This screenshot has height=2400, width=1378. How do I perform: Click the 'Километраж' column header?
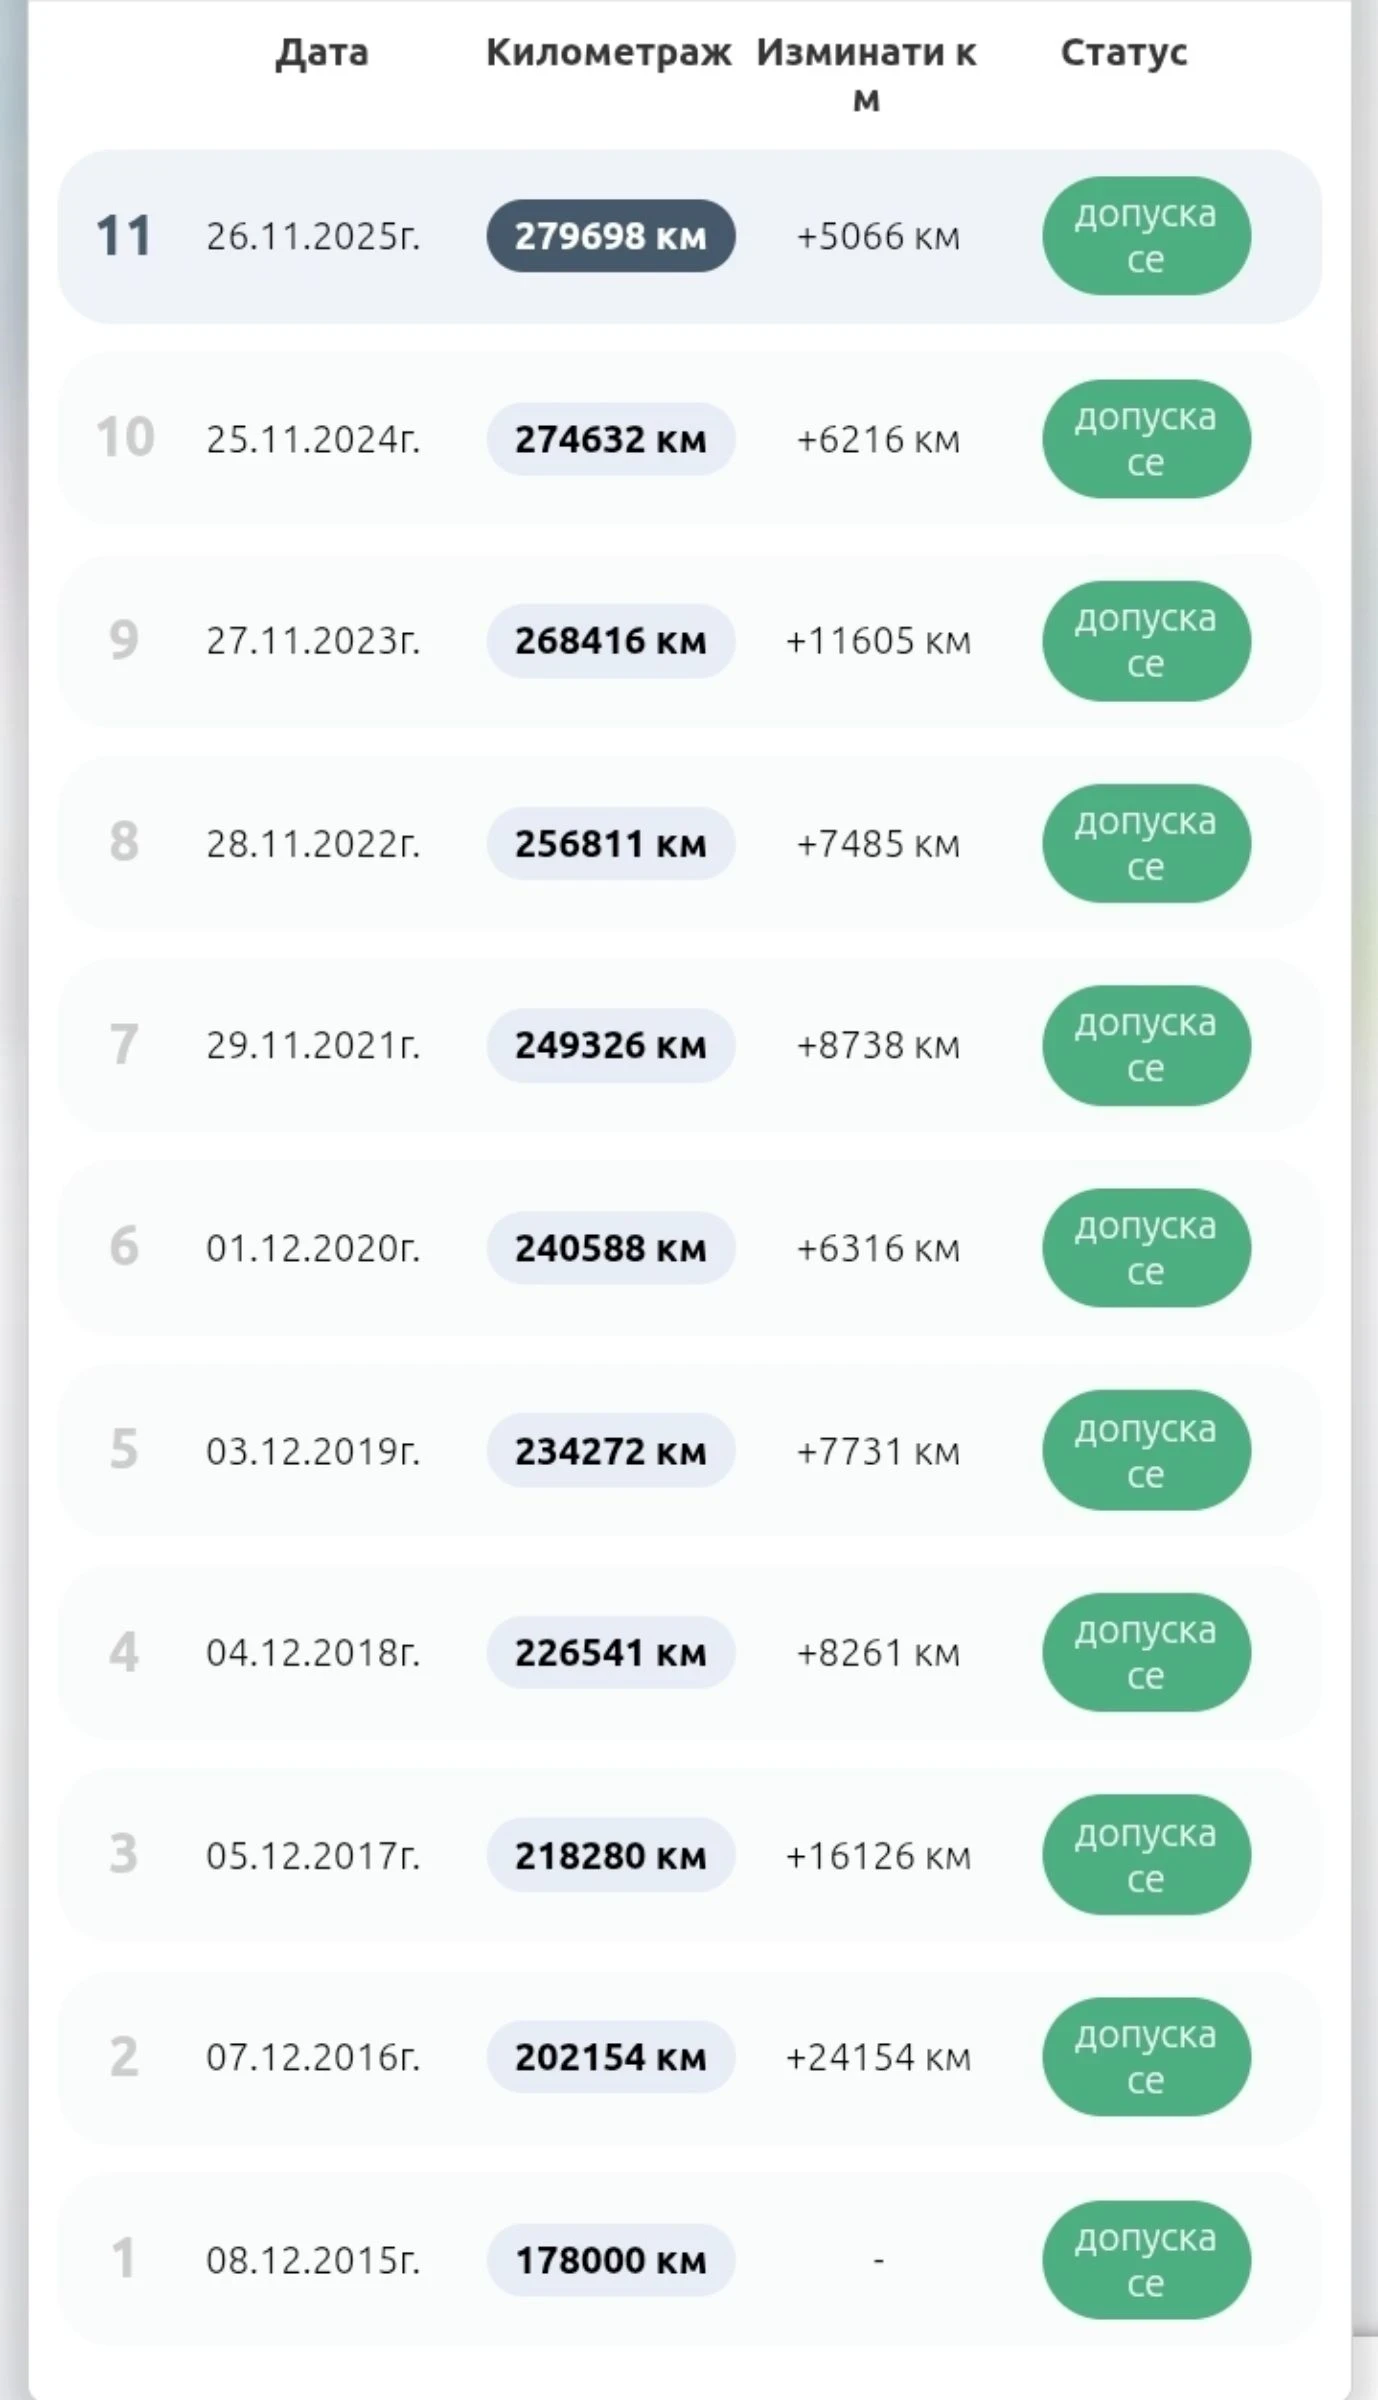608,52
